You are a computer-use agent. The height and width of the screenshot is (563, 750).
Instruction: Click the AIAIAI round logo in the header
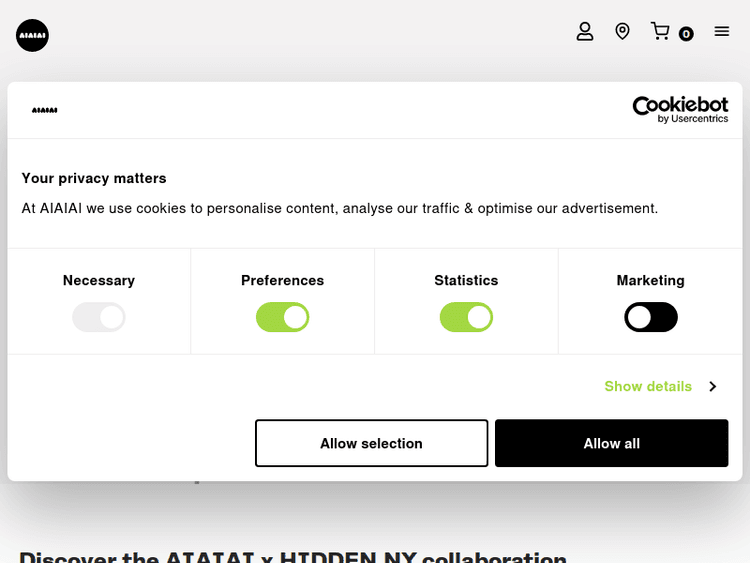[x=32, y=35]
